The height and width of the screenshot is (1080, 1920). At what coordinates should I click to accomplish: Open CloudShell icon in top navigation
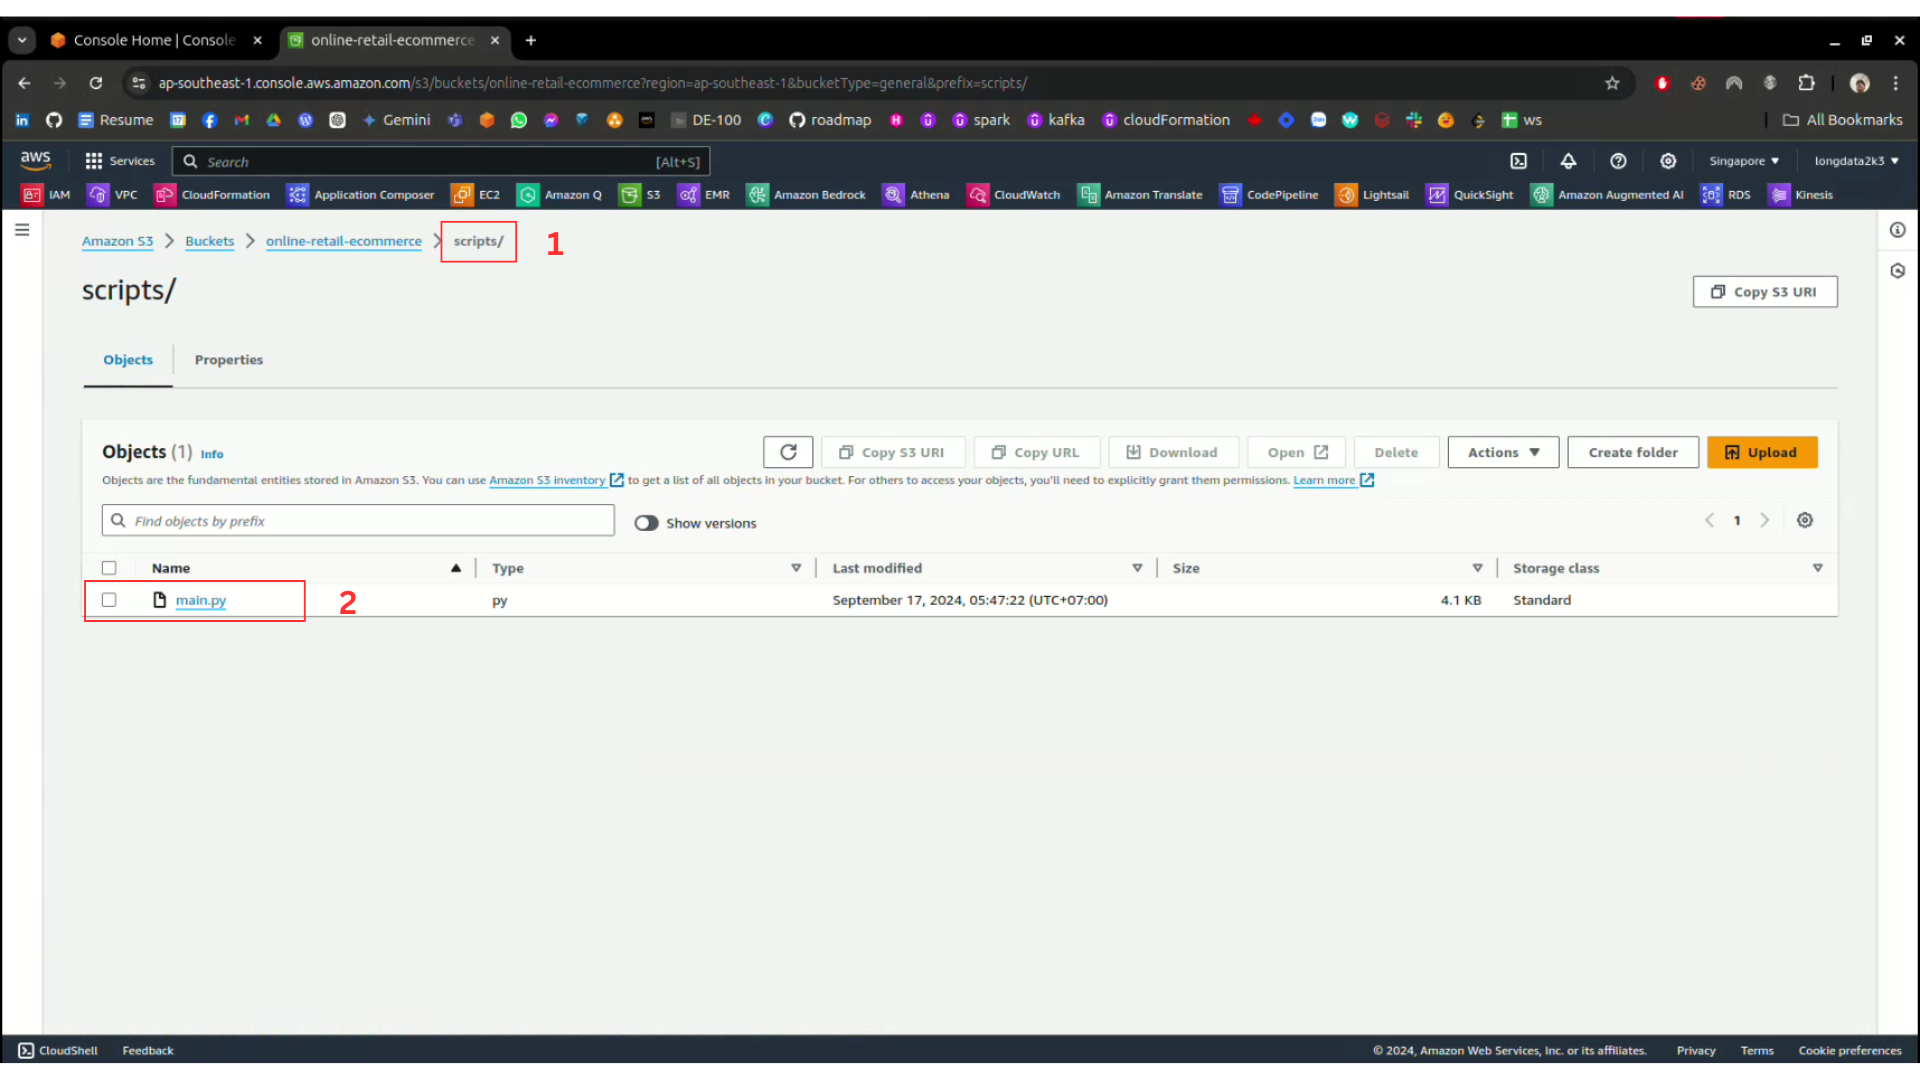point(1518,161)
